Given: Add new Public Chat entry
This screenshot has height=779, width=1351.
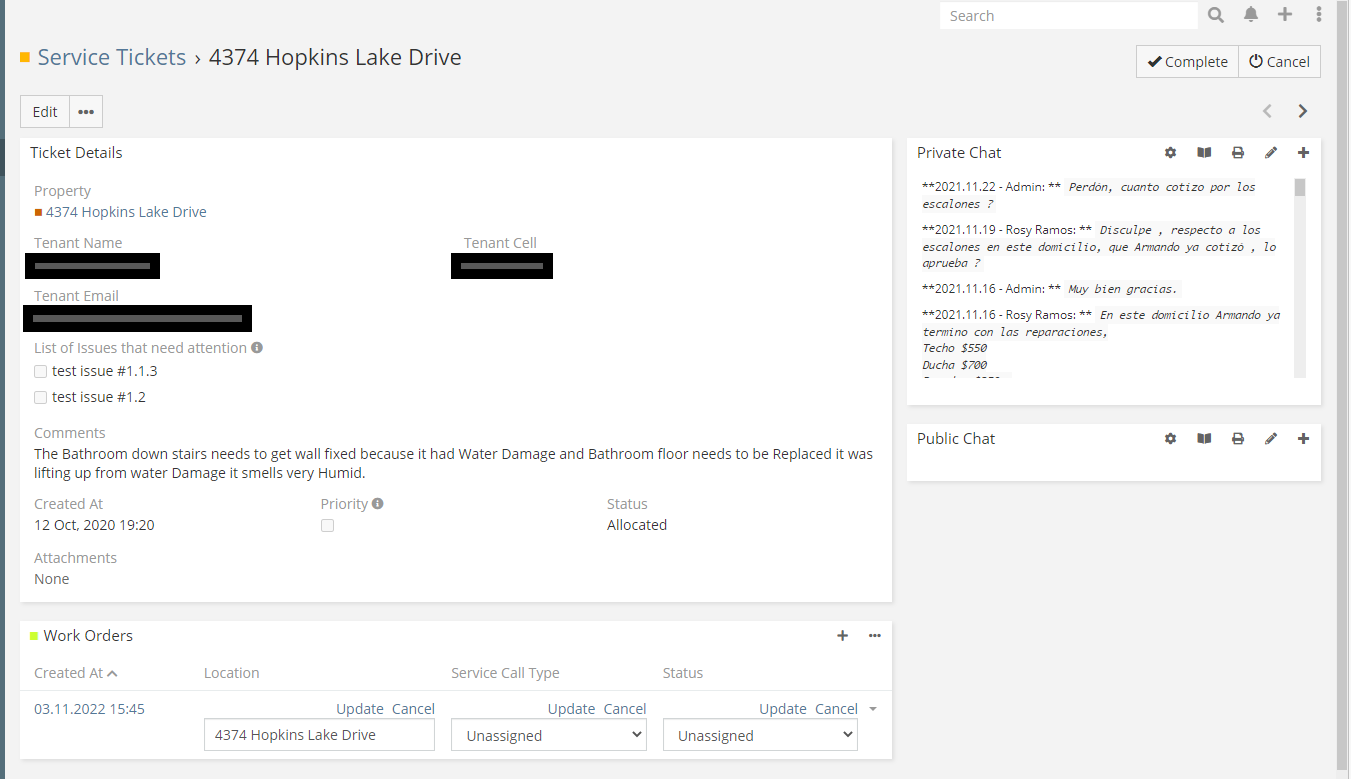Looking at the screenshot, I should (x=1303, y=439).
